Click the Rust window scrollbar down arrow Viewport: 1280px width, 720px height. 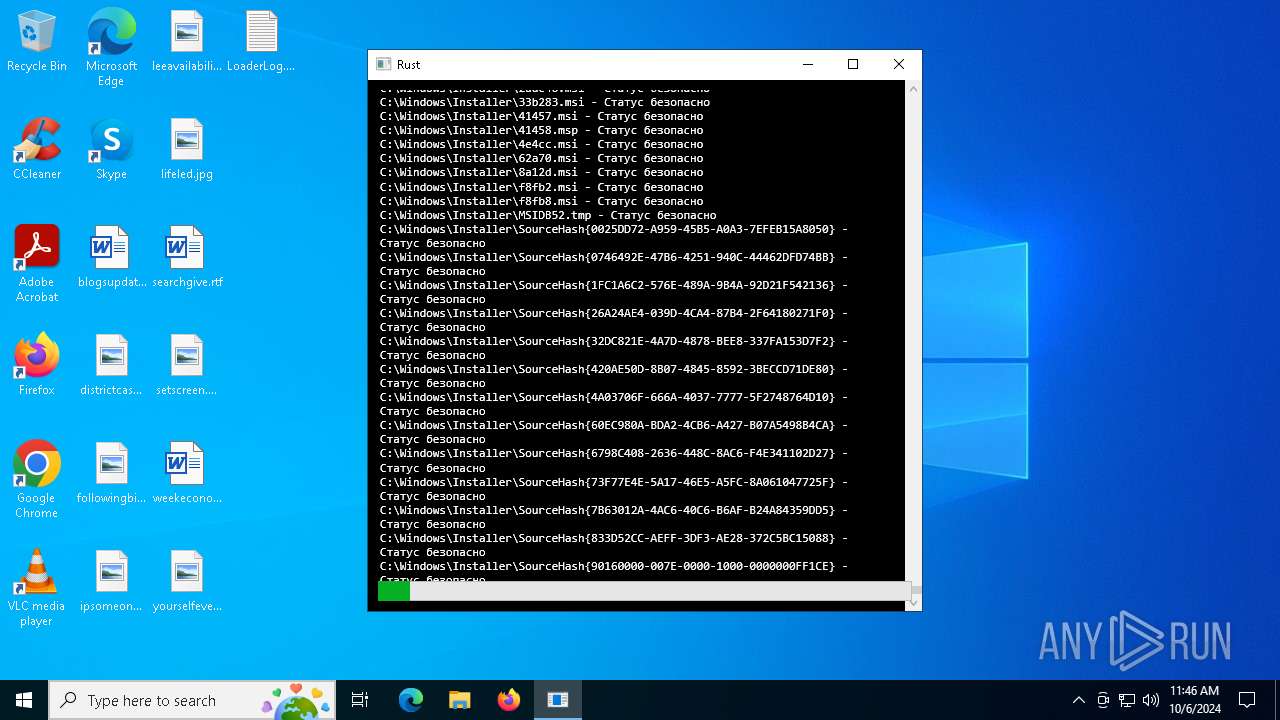click(x=913, y=603)
